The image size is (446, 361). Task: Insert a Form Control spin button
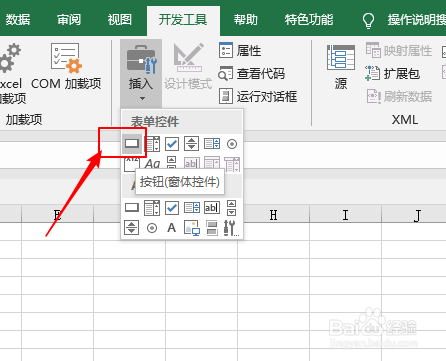(x=192, y=144)
